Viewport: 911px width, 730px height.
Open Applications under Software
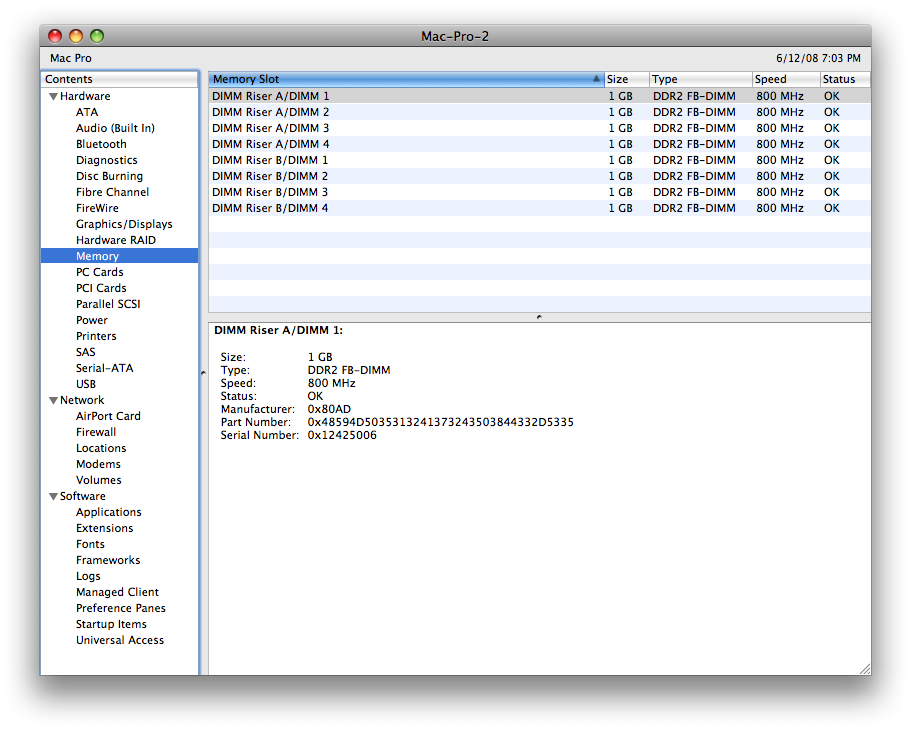pos(109,512)
